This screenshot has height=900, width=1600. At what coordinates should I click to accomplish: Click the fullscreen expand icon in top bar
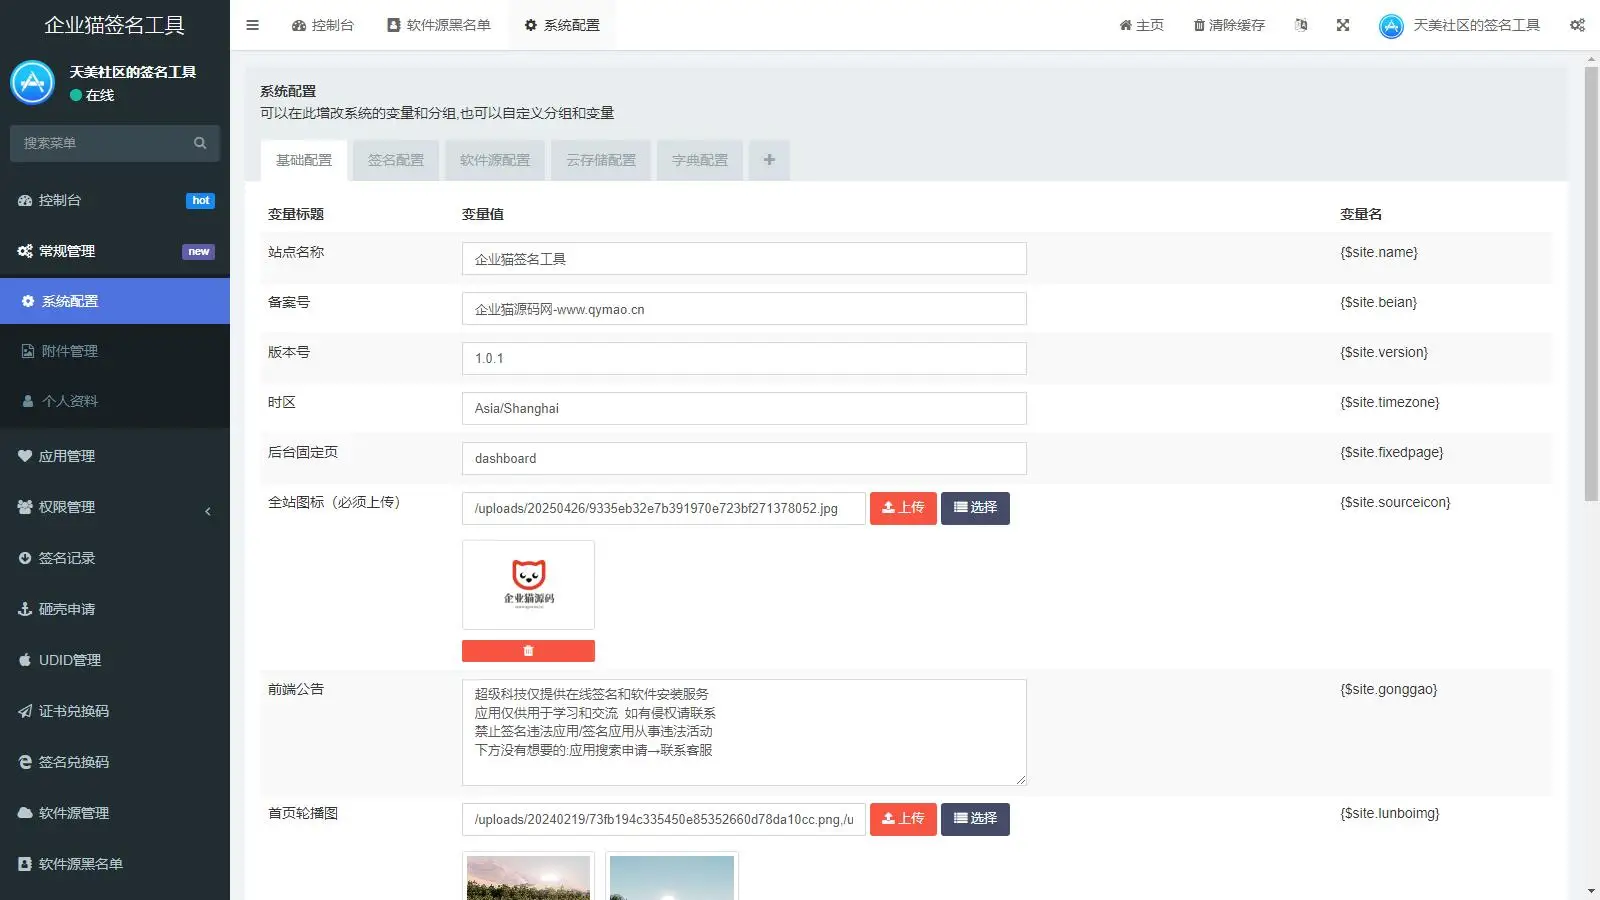[1342, 25]
